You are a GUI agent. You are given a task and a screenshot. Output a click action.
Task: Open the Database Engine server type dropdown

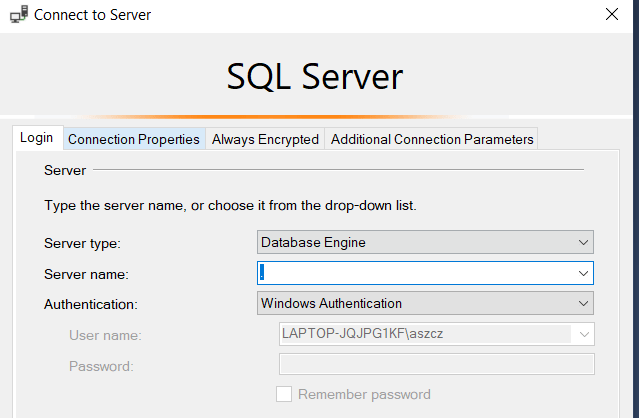click(x=425, y=242)
